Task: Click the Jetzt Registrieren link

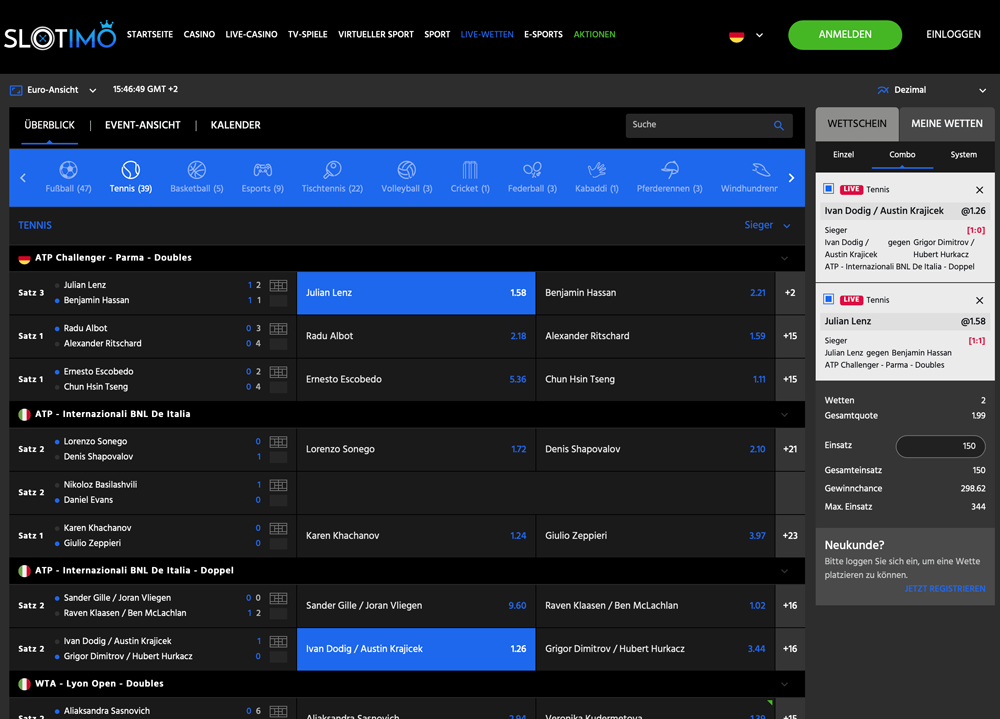Action: coord(944,589)
